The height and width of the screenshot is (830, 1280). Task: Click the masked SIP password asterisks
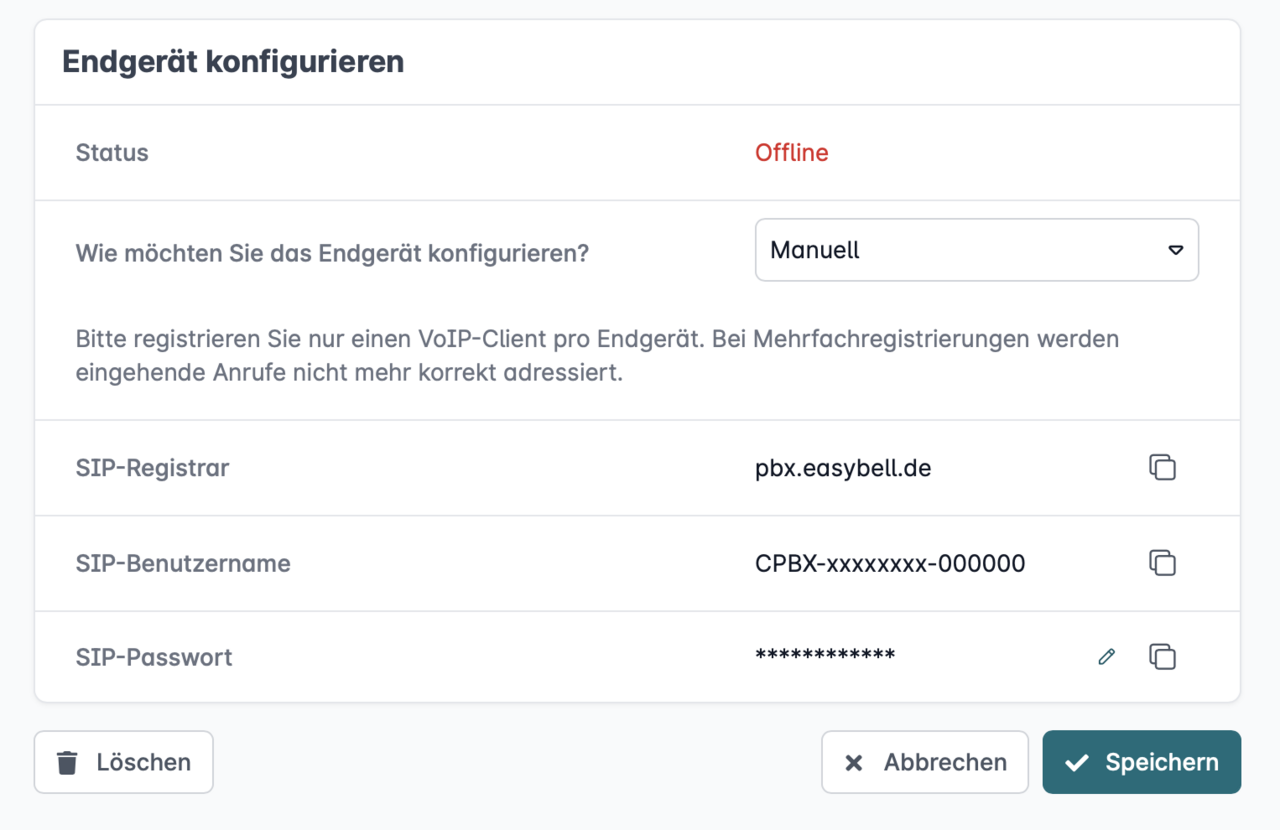(x=825, y=656)
